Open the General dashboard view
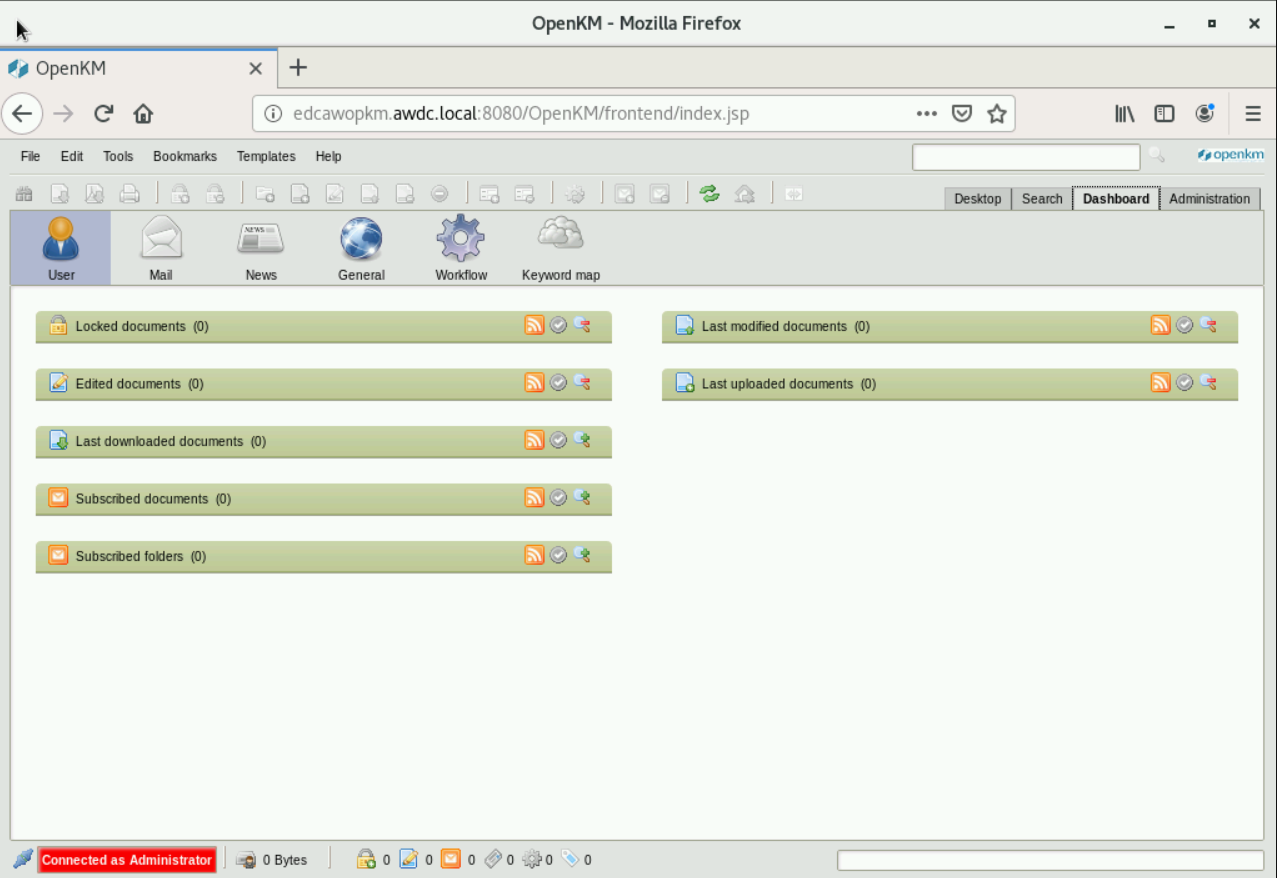The image size is (1277, 878). [361, 248]
